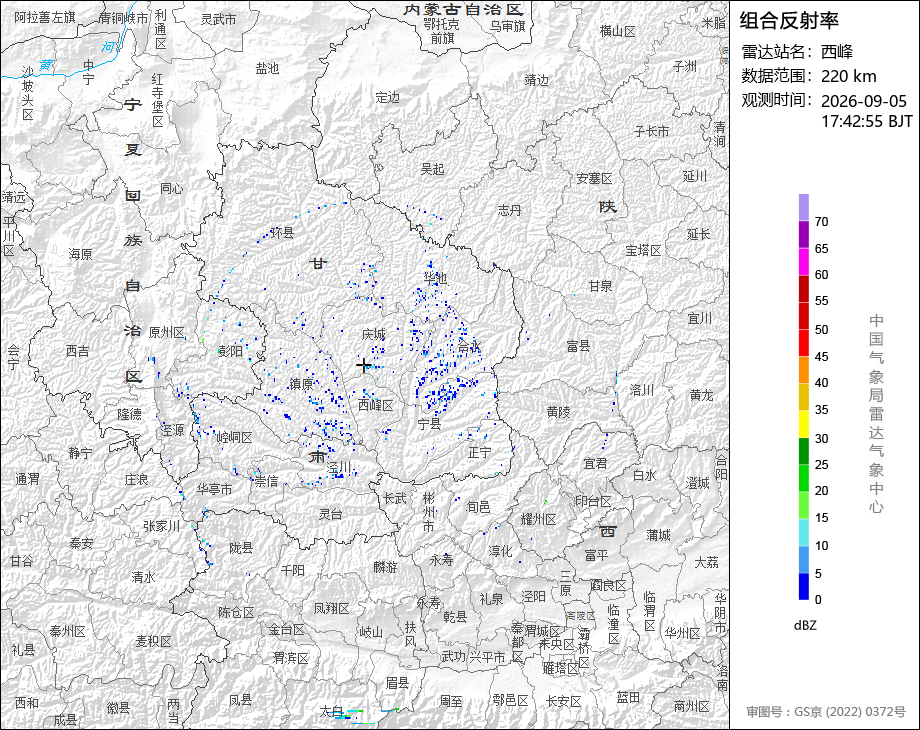This screenshot has height=730, width=920.
Task: Click the 庆城 map label
Action: pyautogui.click(x=373, y=334)
